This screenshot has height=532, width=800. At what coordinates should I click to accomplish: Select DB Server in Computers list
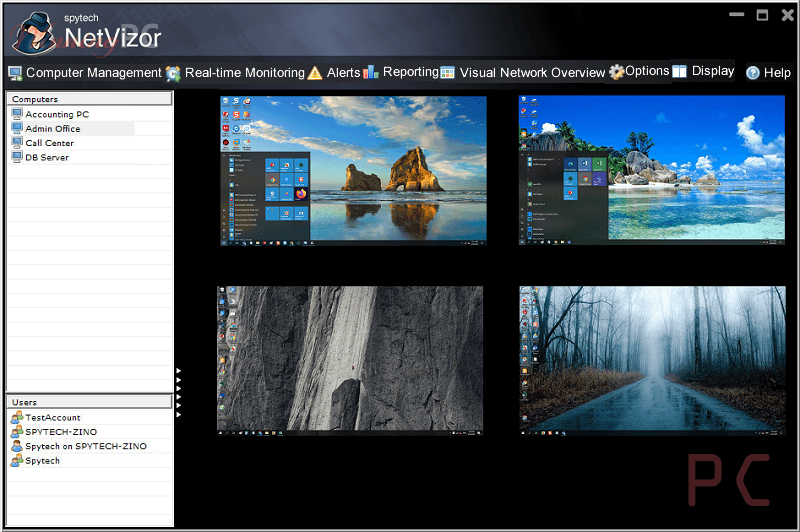(90, 157)
